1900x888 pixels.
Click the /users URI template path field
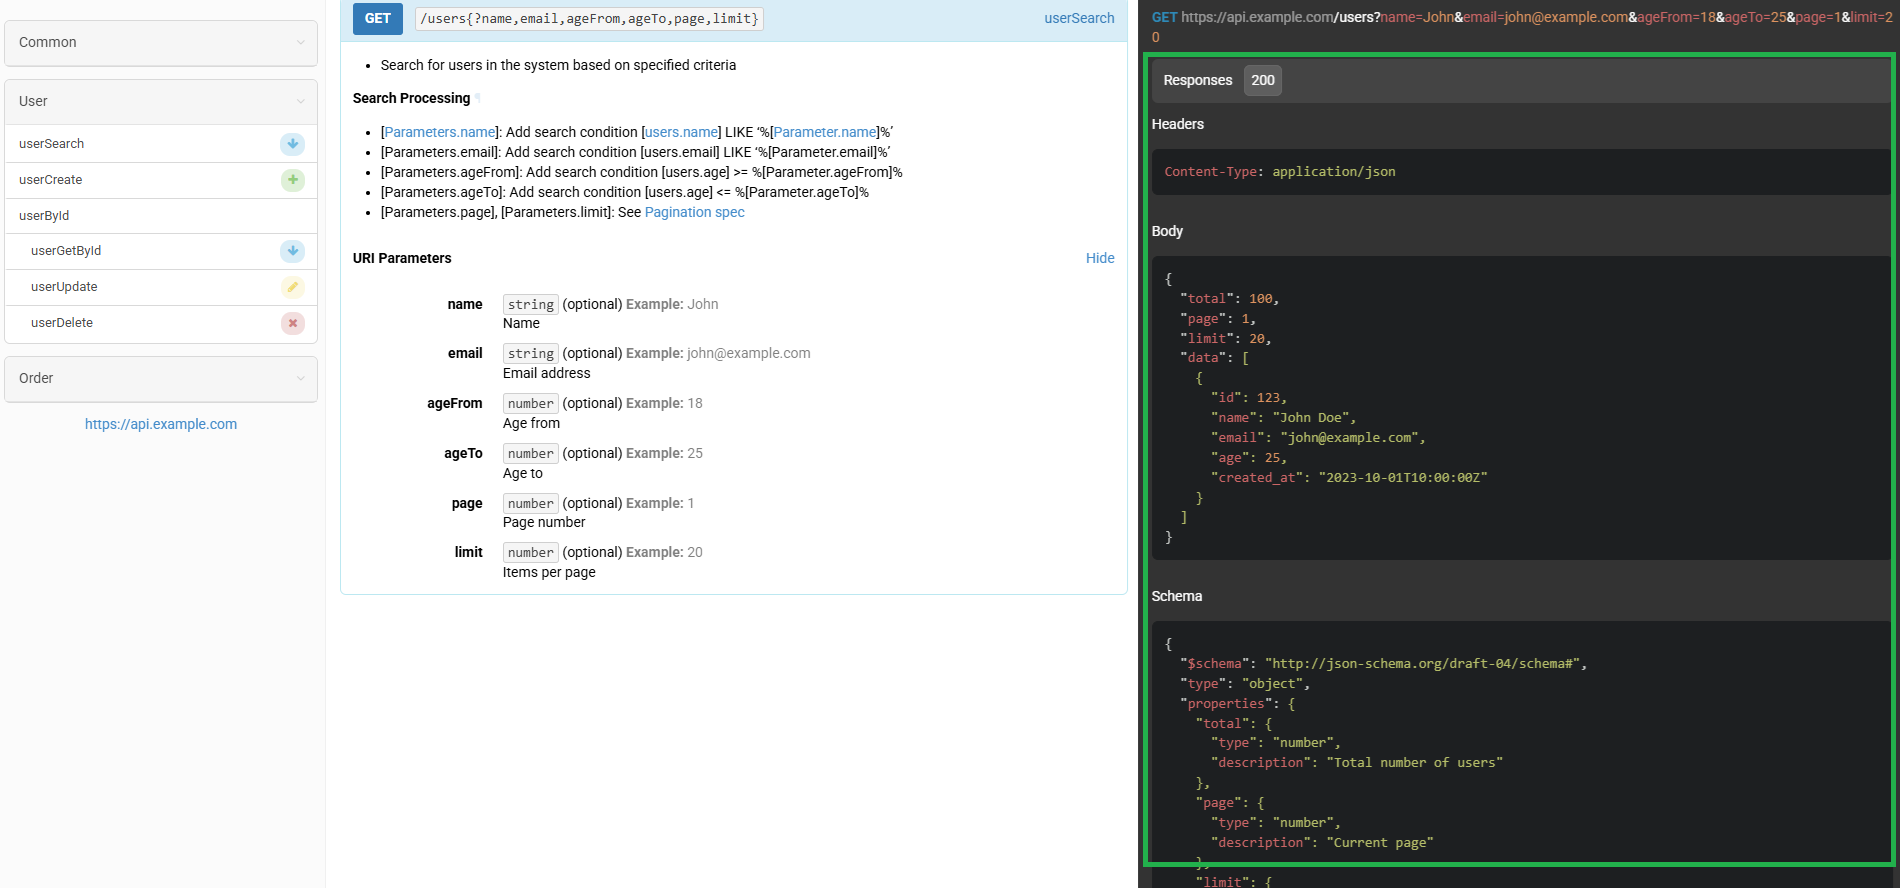589,19
